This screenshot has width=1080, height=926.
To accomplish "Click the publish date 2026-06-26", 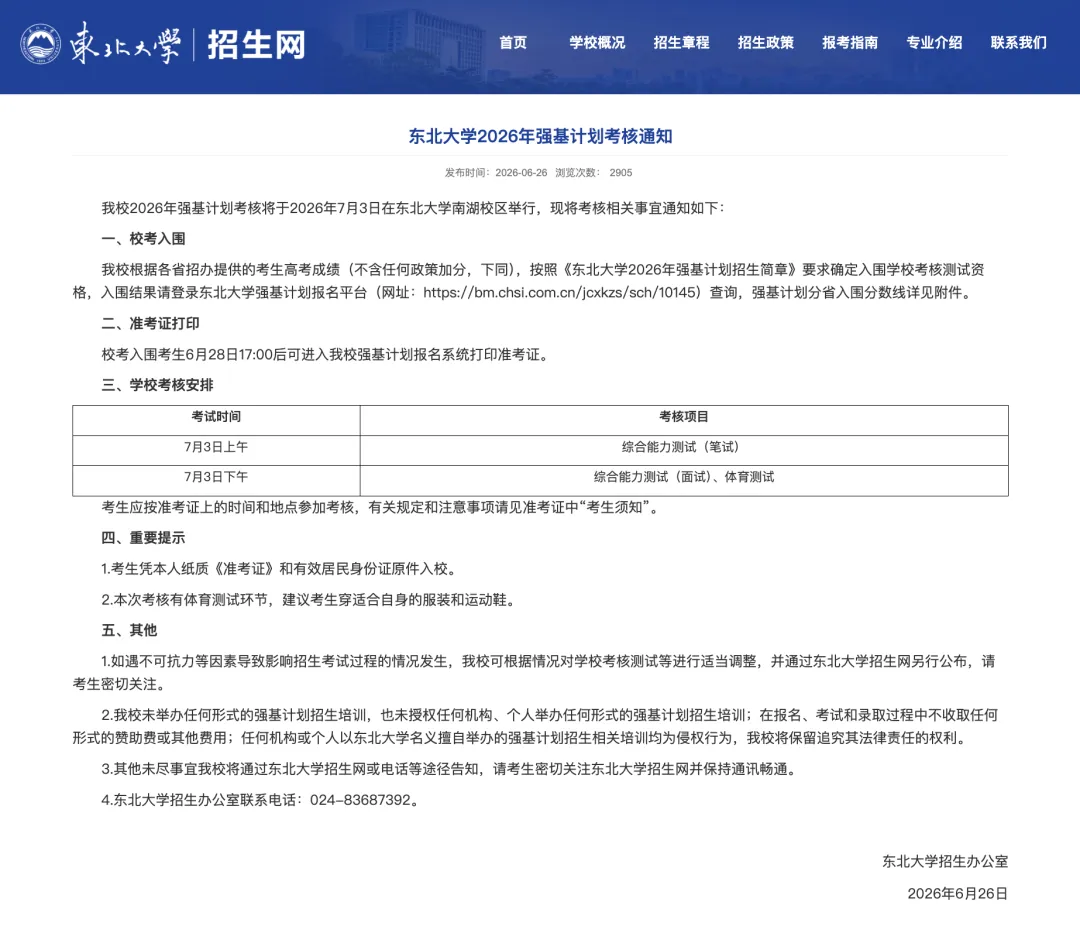I will point(521,173).
